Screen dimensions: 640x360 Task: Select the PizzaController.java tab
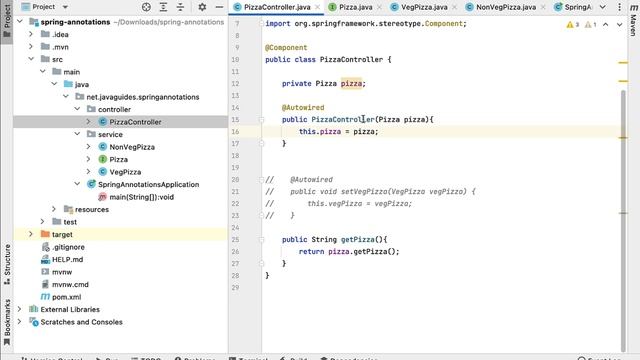277,7
